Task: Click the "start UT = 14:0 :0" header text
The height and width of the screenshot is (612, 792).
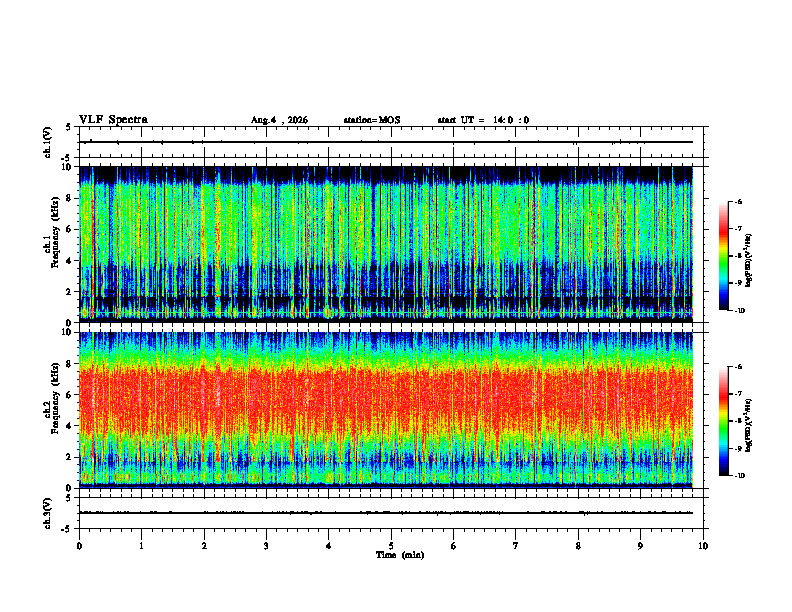Action: pyautogui.click(x=483, y=120)
